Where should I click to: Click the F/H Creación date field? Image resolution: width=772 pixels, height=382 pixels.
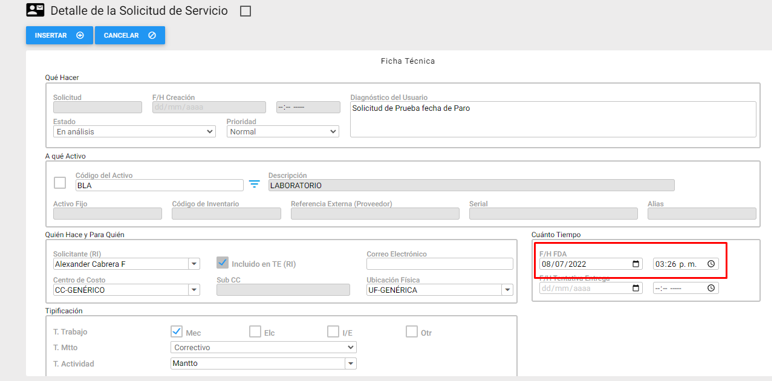coord(209,107)
